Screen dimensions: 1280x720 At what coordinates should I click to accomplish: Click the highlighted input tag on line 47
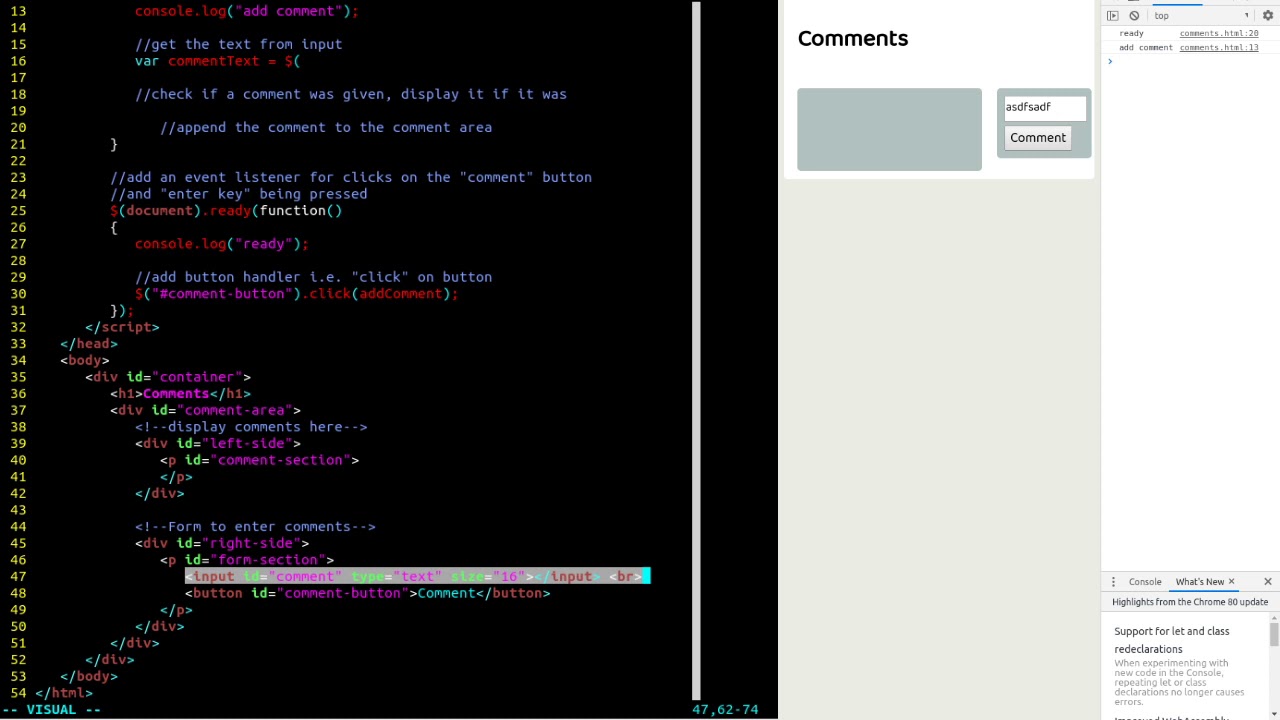[417, 576]
